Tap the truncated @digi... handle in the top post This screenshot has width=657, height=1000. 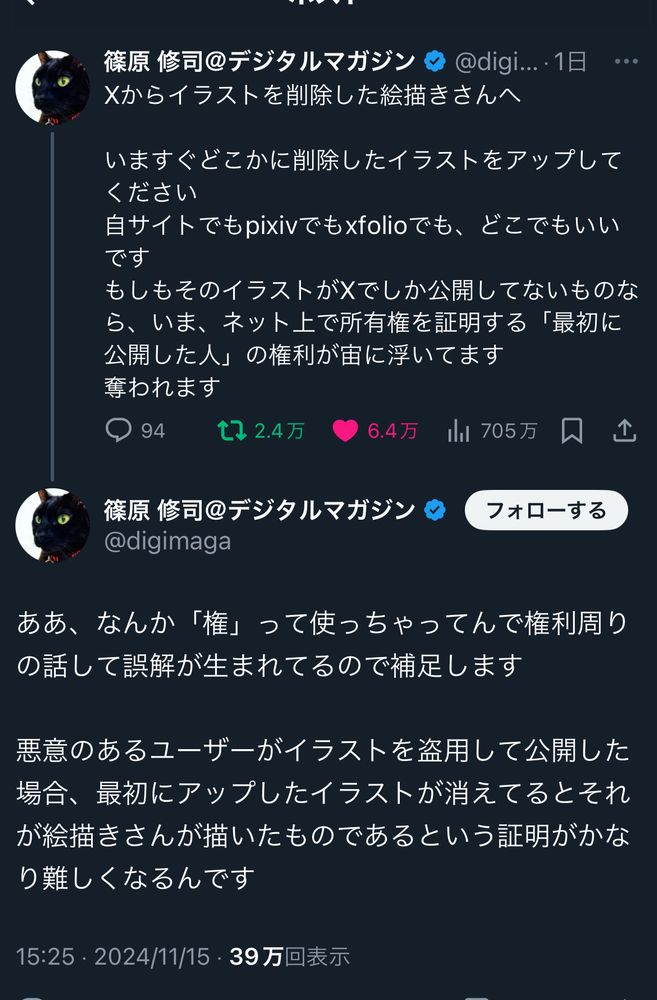(x=496, y=62)
